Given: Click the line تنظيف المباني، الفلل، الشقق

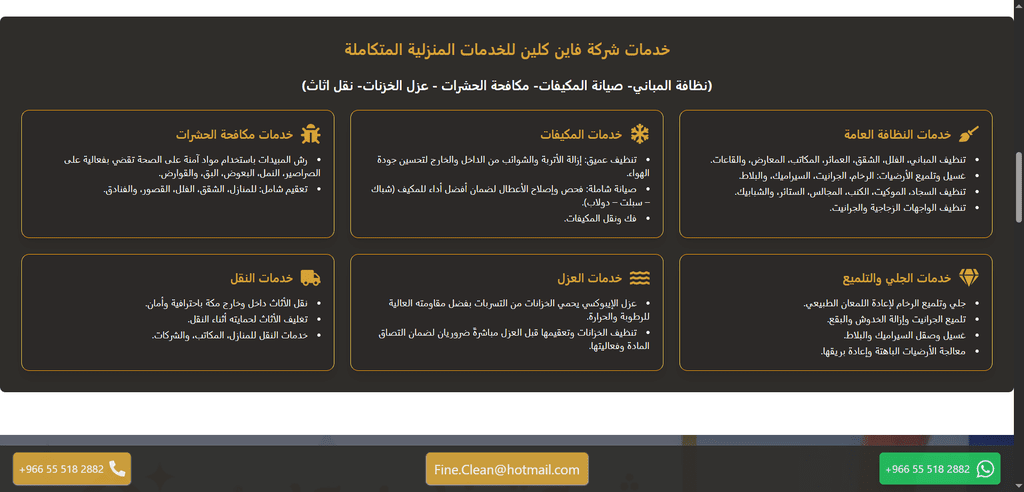Looking at the screenshot, I should (838, 160).
